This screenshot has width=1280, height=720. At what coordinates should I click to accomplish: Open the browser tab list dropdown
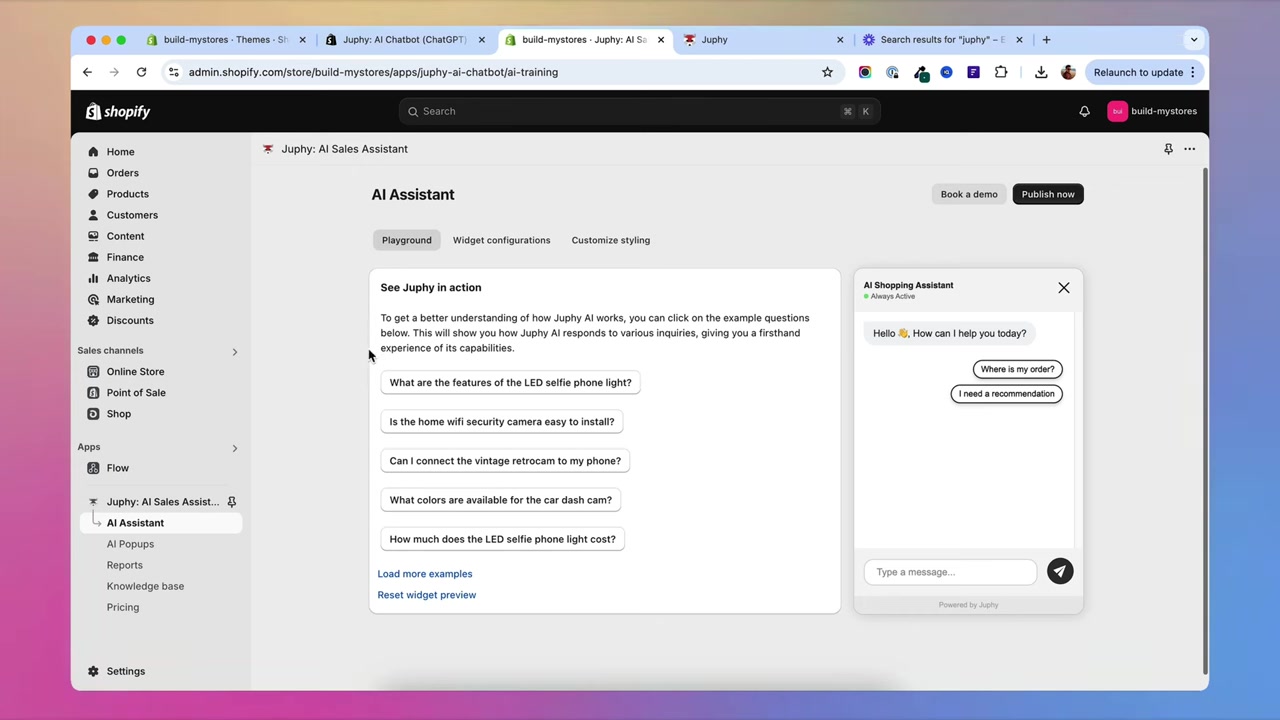coord(1193,40)
